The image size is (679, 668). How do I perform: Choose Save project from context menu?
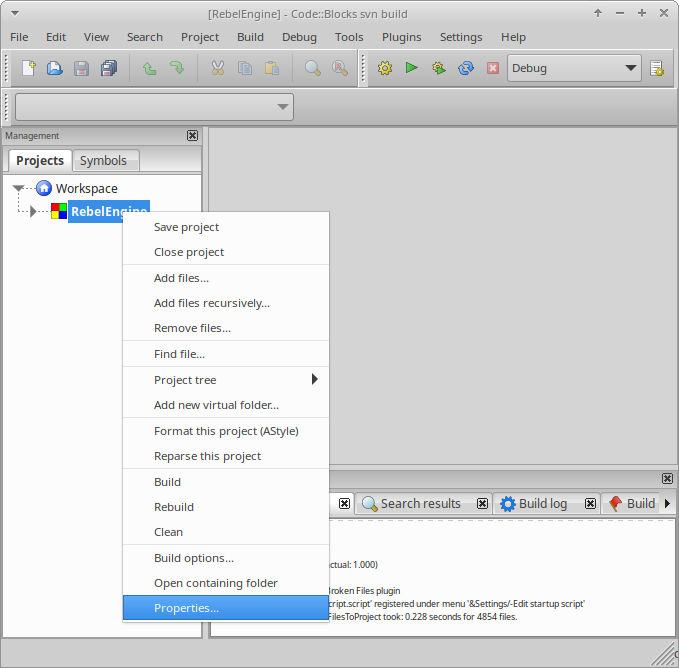click(x=226, y=227)
